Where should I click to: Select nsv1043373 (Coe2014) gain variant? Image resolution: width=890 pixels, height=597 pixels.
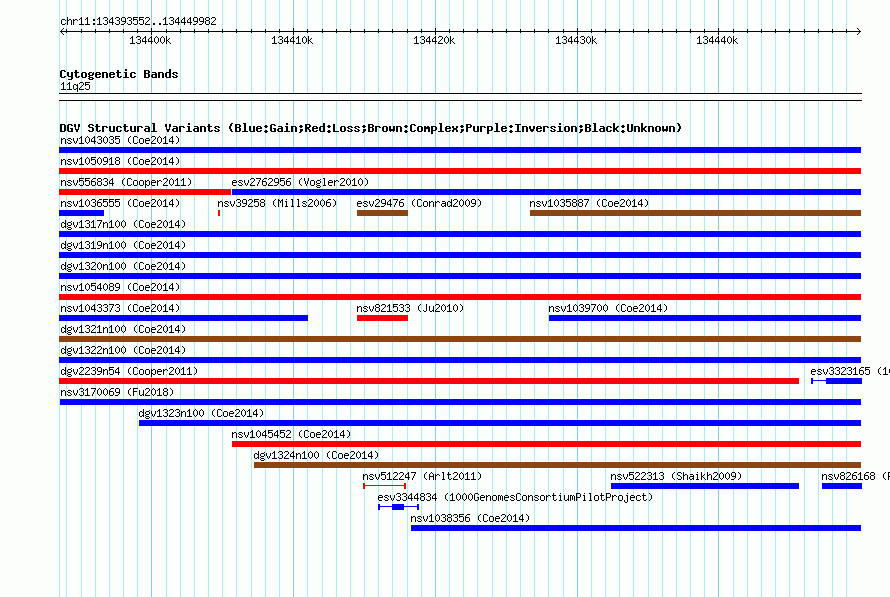[183, 318]
